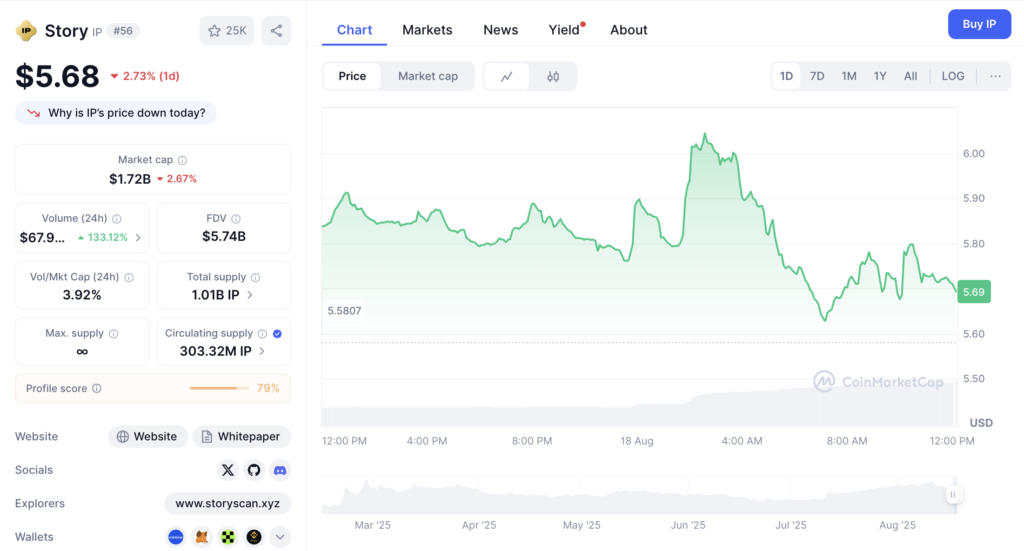Set chart range to 7D
This screenshot has height=551, width=1024.
point(817,76)
